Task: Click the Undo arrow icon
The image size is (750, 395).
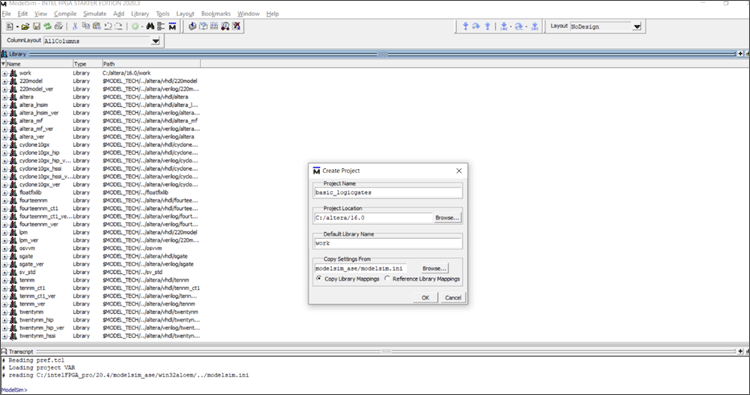Action: [x=108, y=26]
